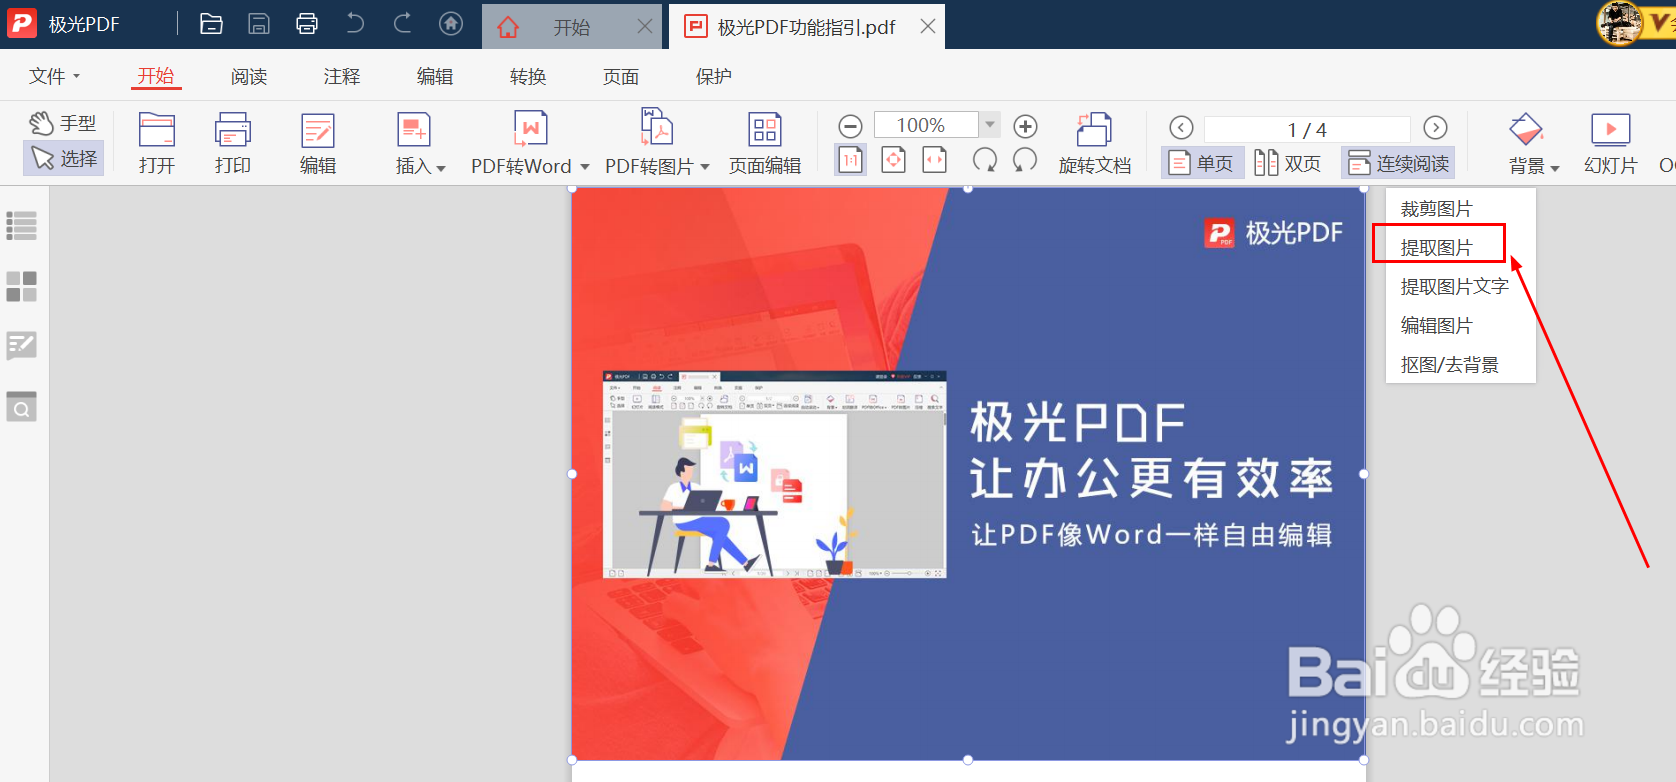Go to next page arrow

click(1435, 127)
